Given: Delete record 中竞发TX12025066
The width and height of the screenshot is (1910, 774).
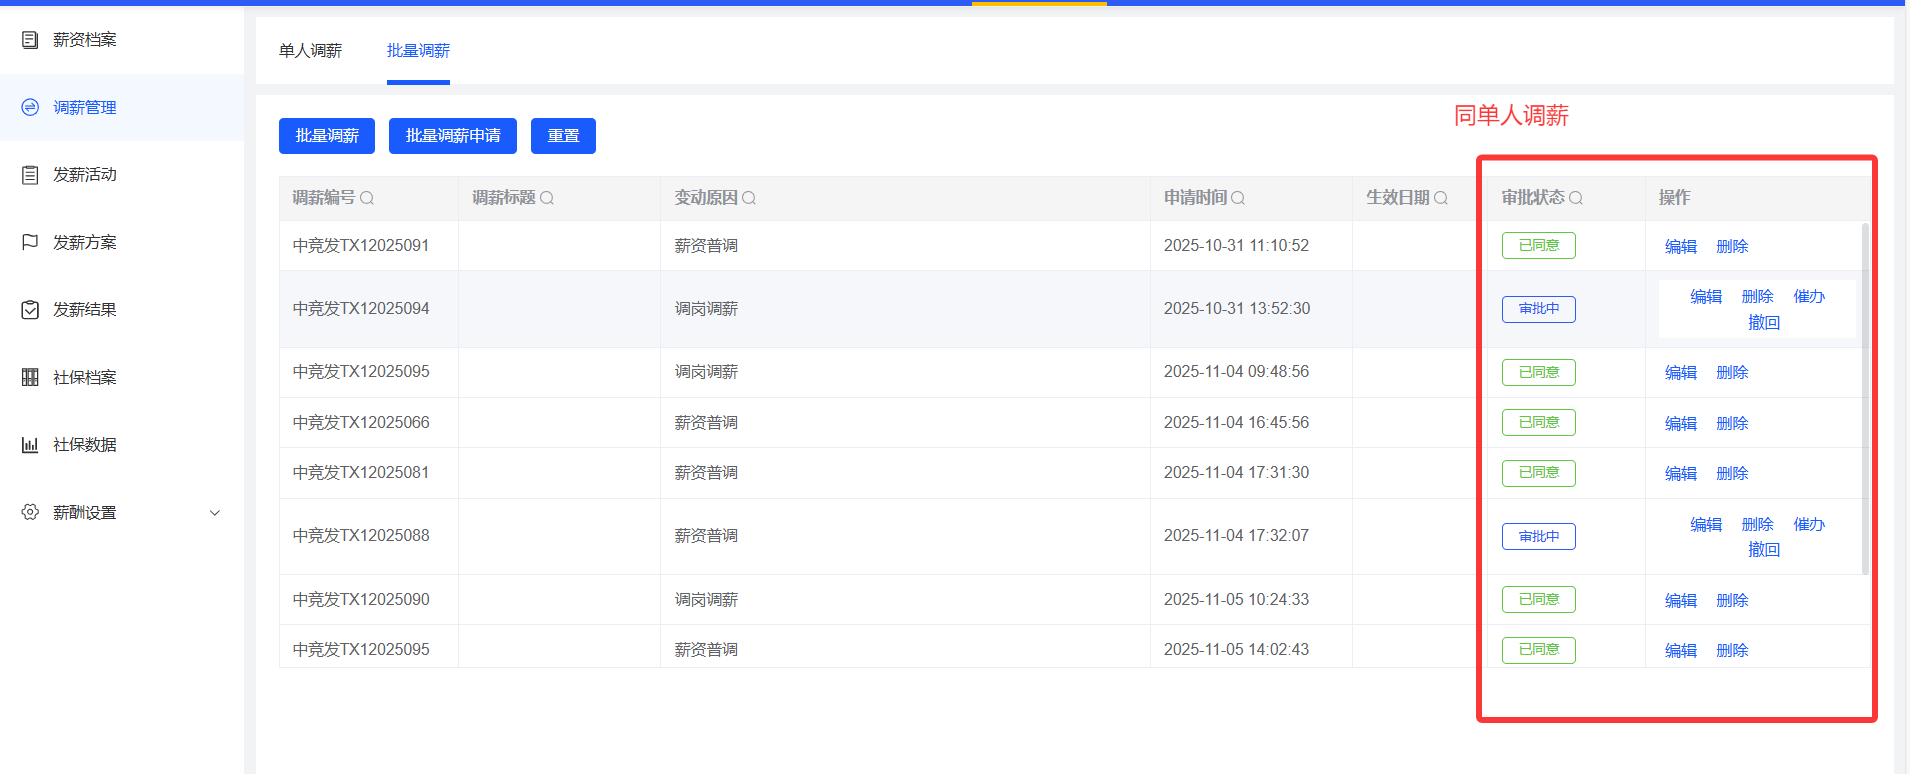Looking at the screenshot, I should (x=1732, y=424).
